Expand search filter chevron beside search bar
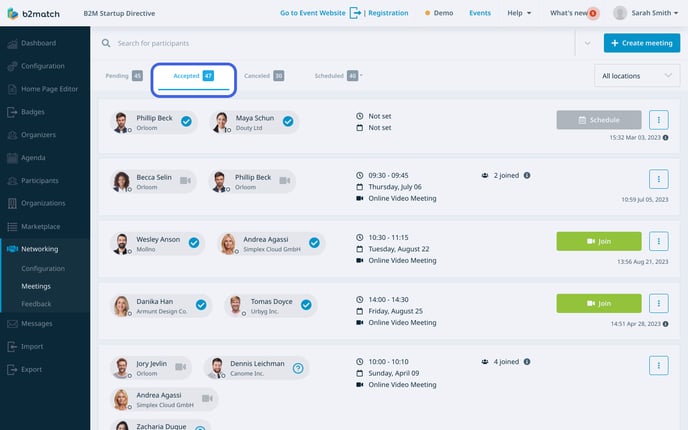688x430 pixels. pyautogui.click(x=587, y=43)
